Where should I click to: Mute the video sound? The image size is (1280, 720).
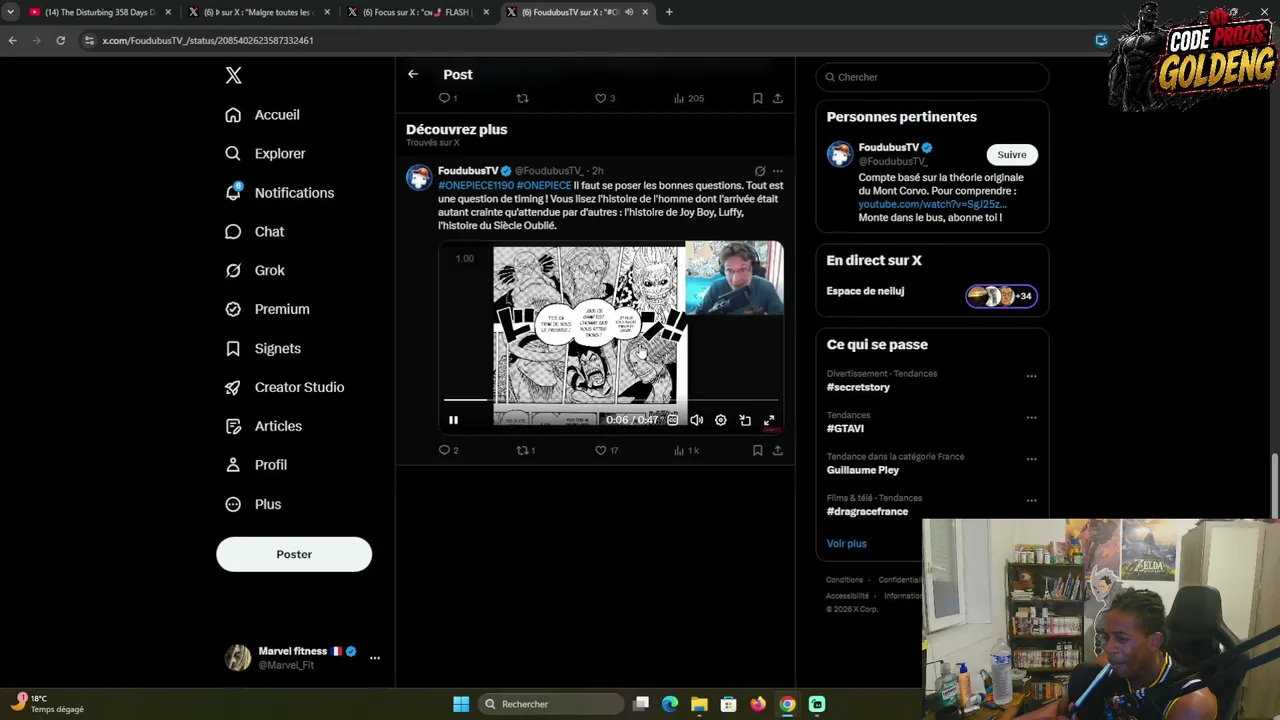(697, 421)
